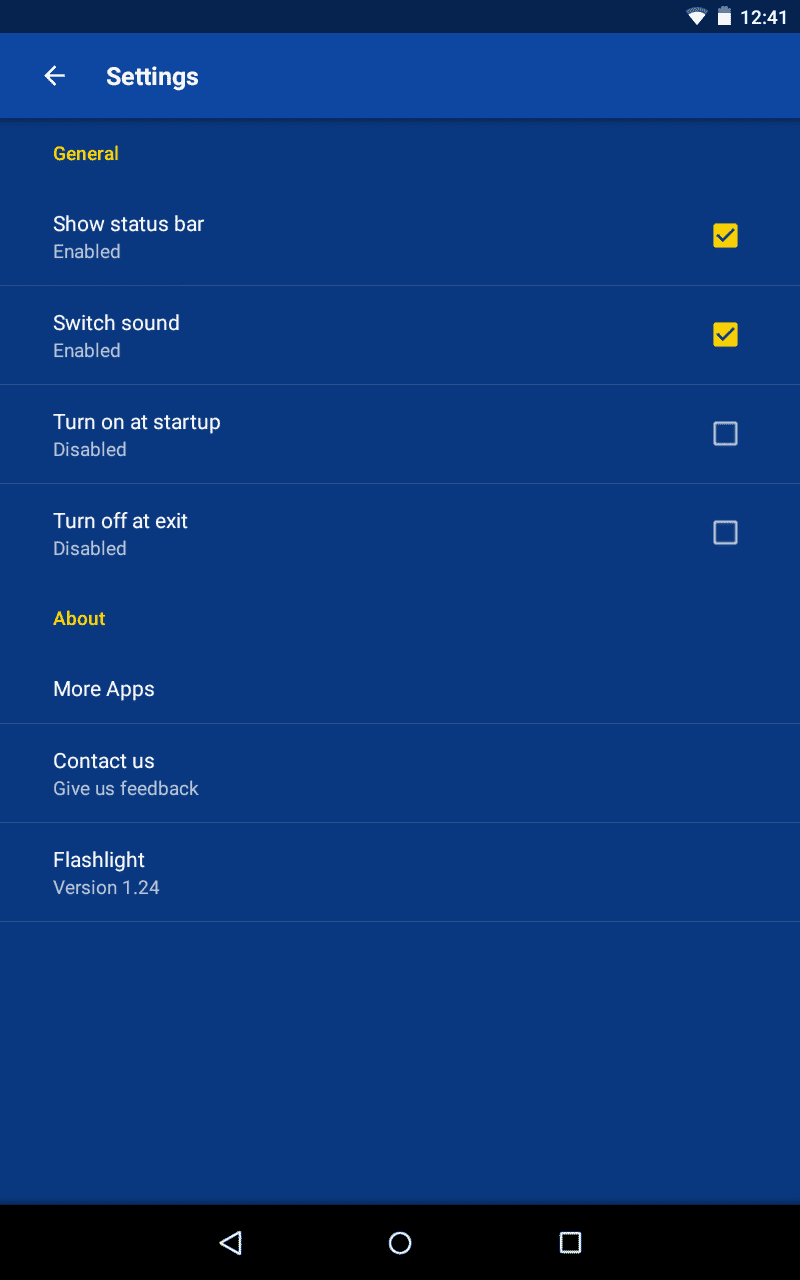Open recent apps with the square button

tap(570, 1242)
